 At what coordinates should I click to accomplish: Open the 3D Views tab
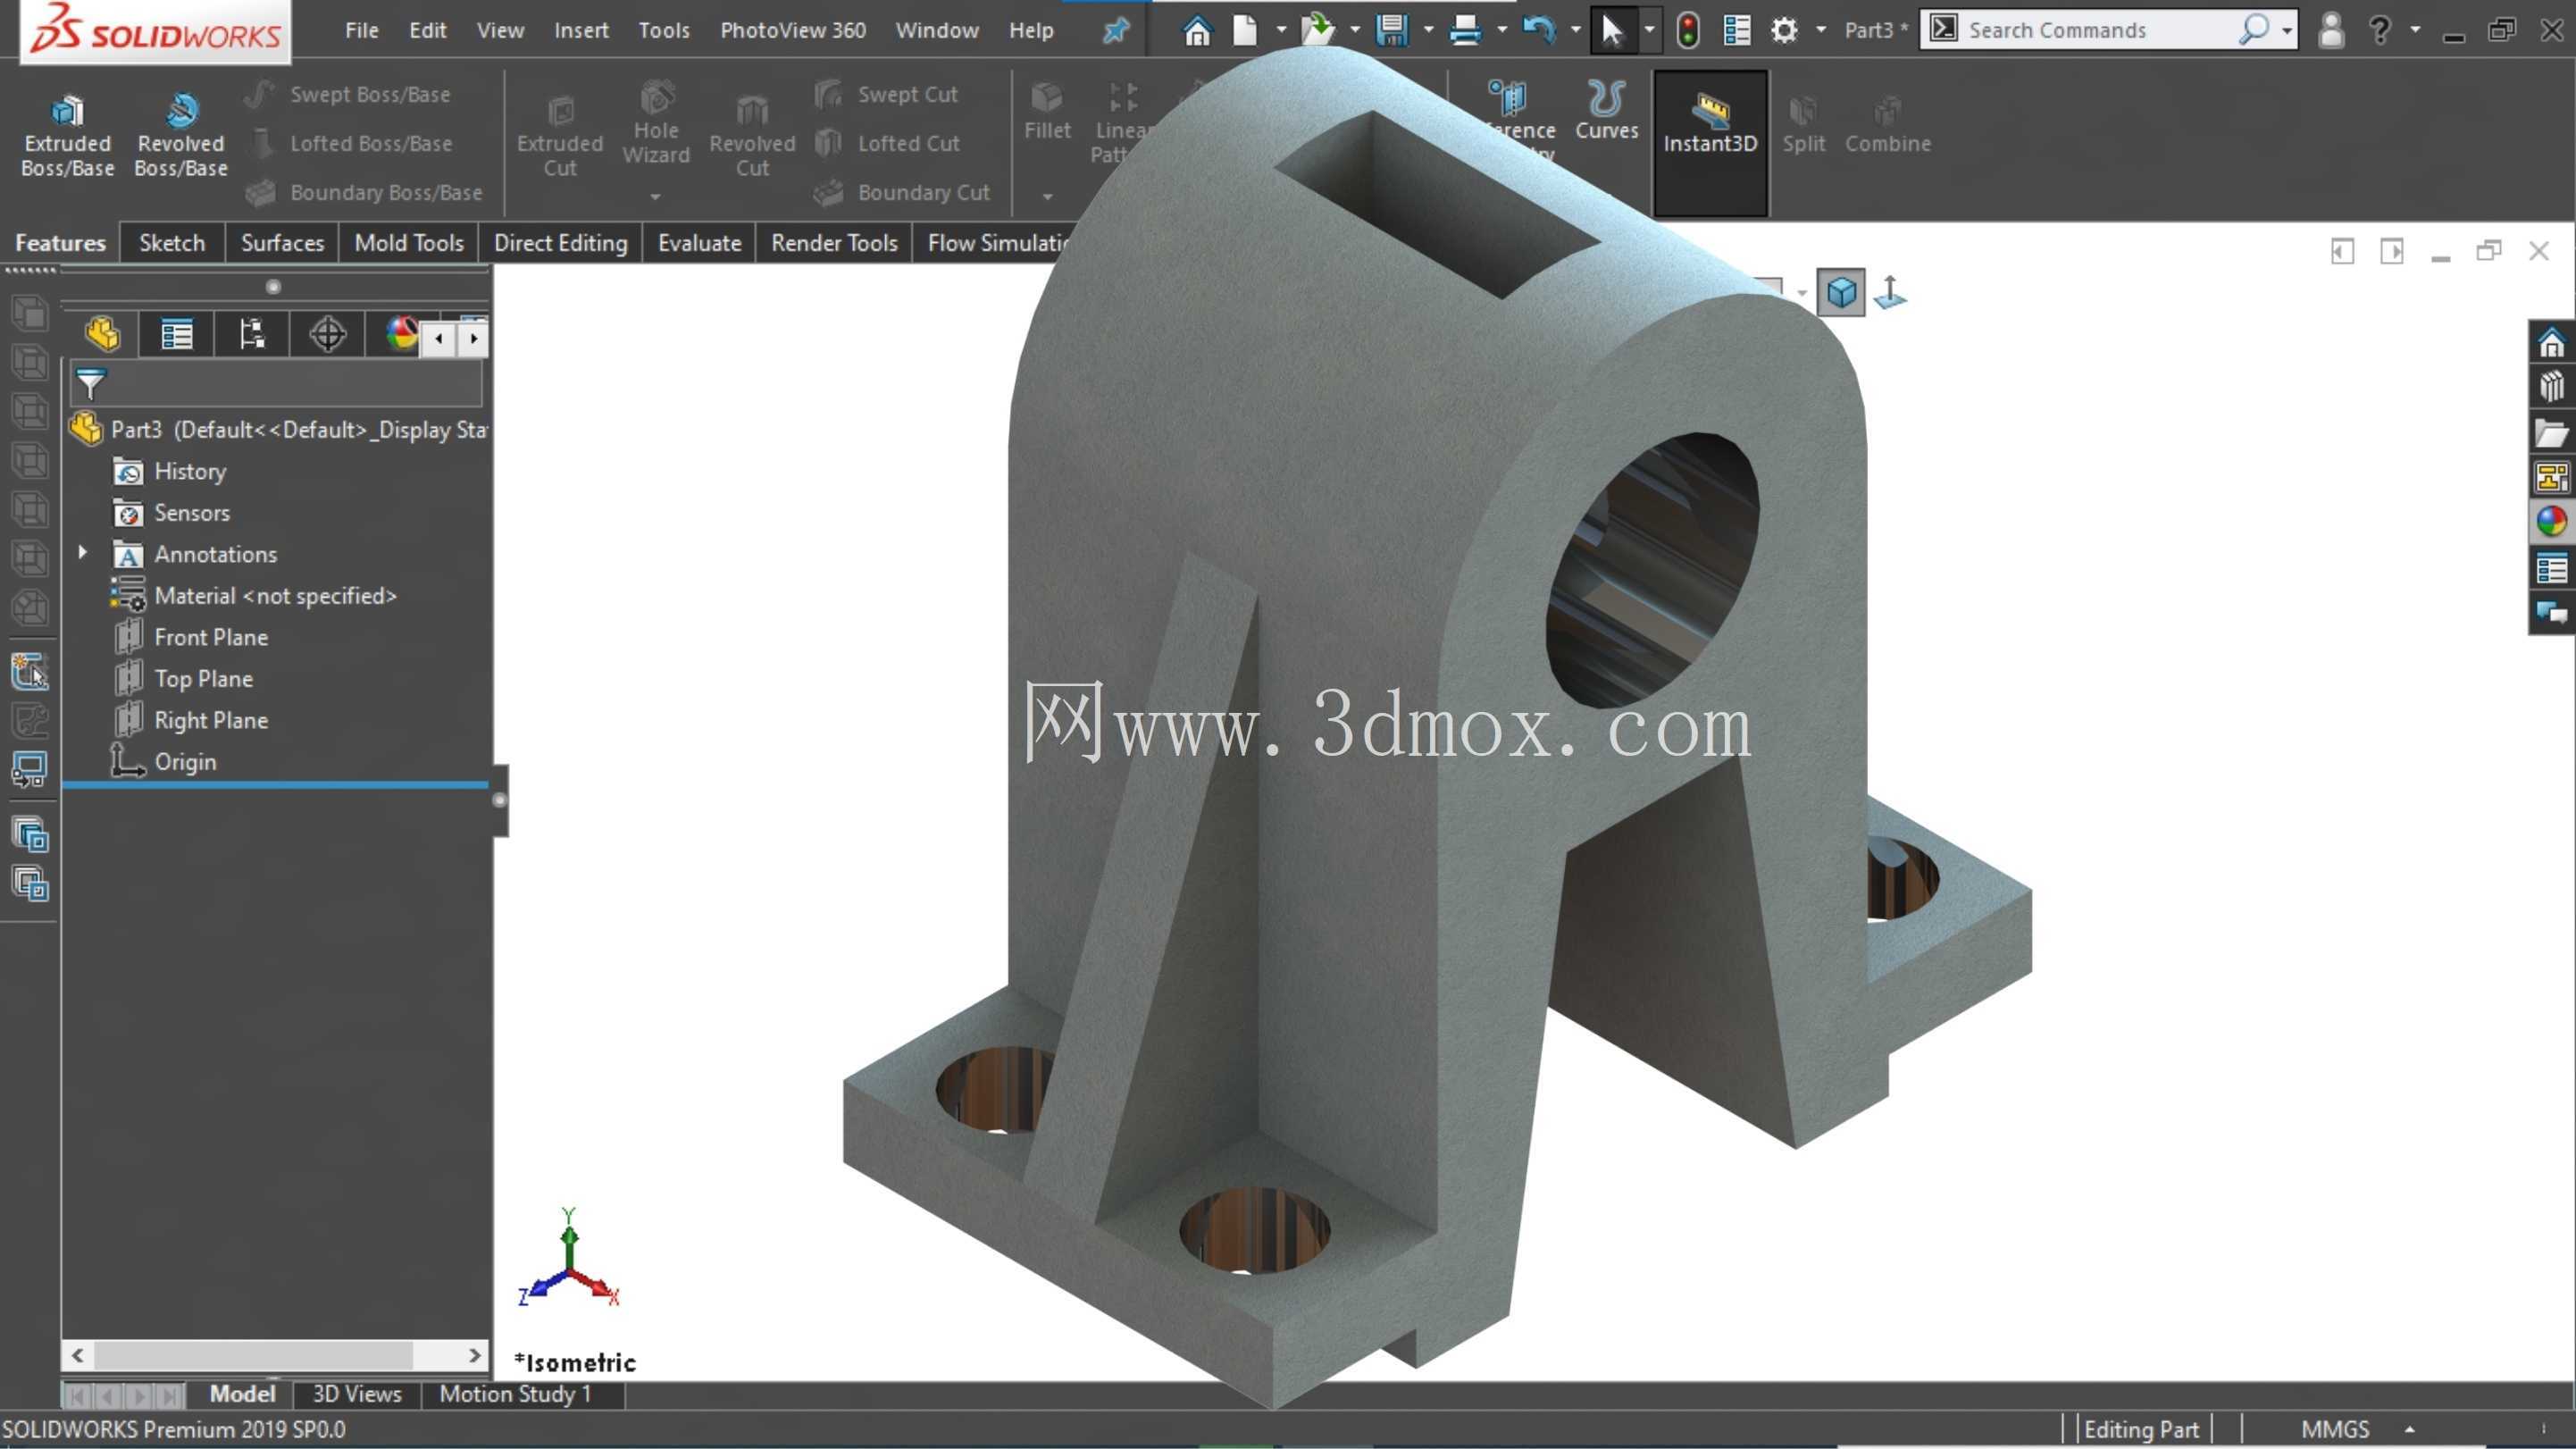[x=356, y=1394]
